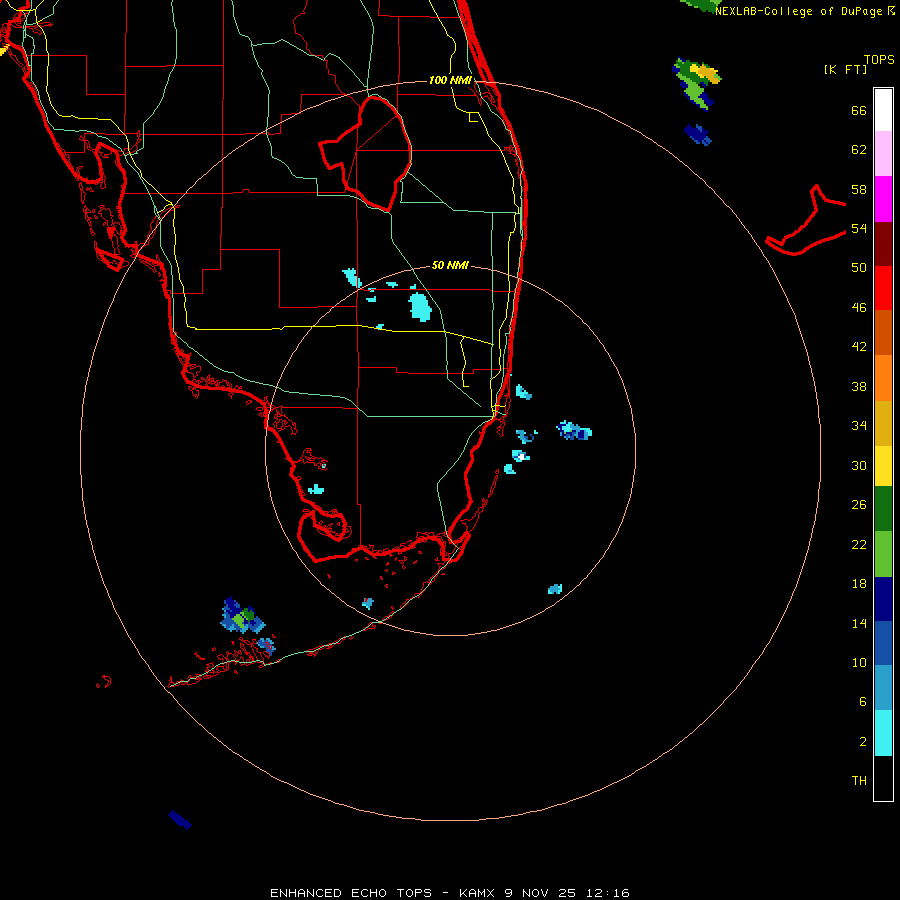Click the 50 legend value

[x=859, y=268]
